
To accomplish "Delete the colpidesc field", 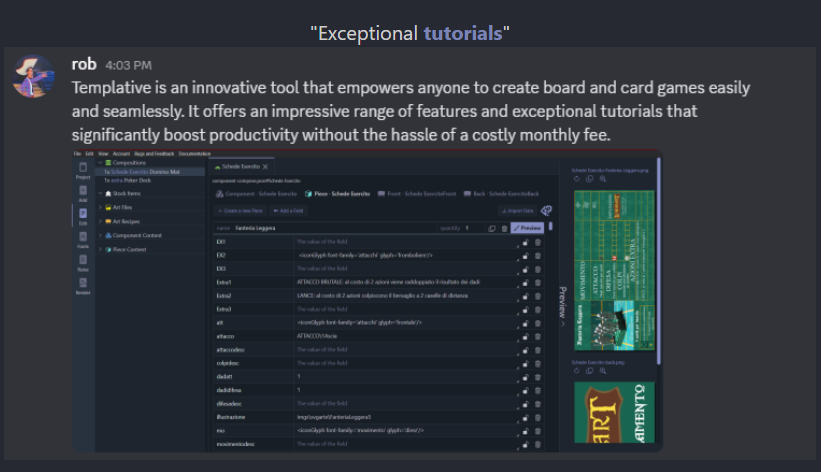I will [x=538, y=364].
